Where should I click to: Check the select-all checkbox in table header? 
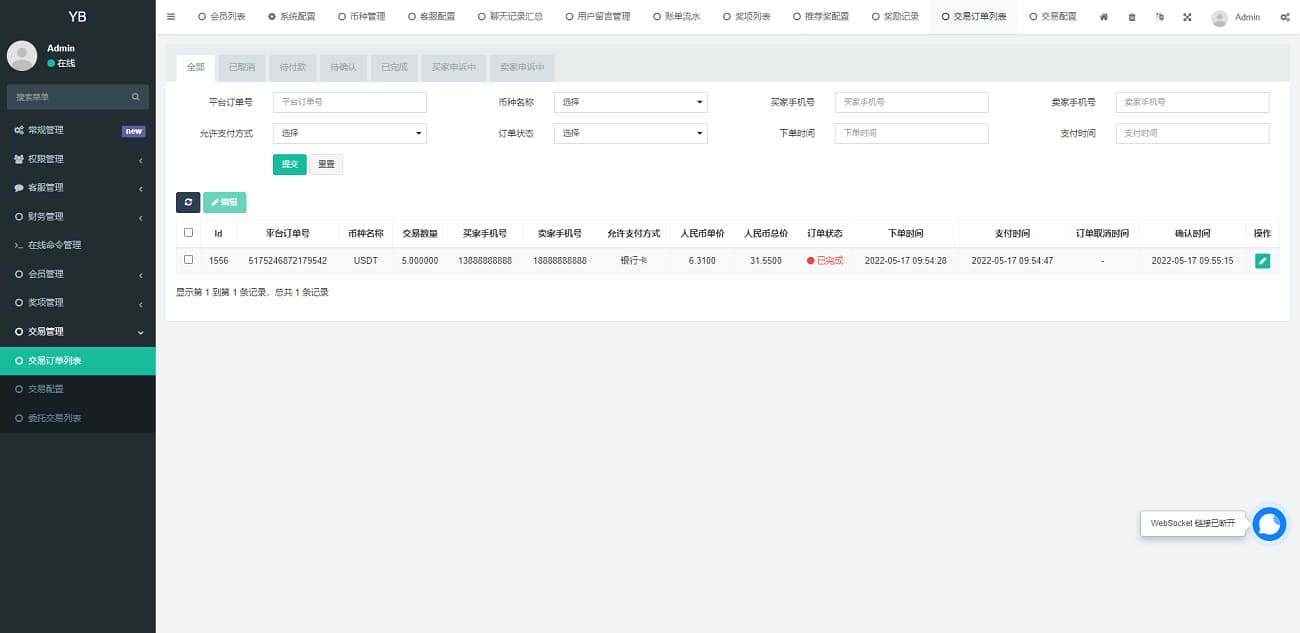188,233
